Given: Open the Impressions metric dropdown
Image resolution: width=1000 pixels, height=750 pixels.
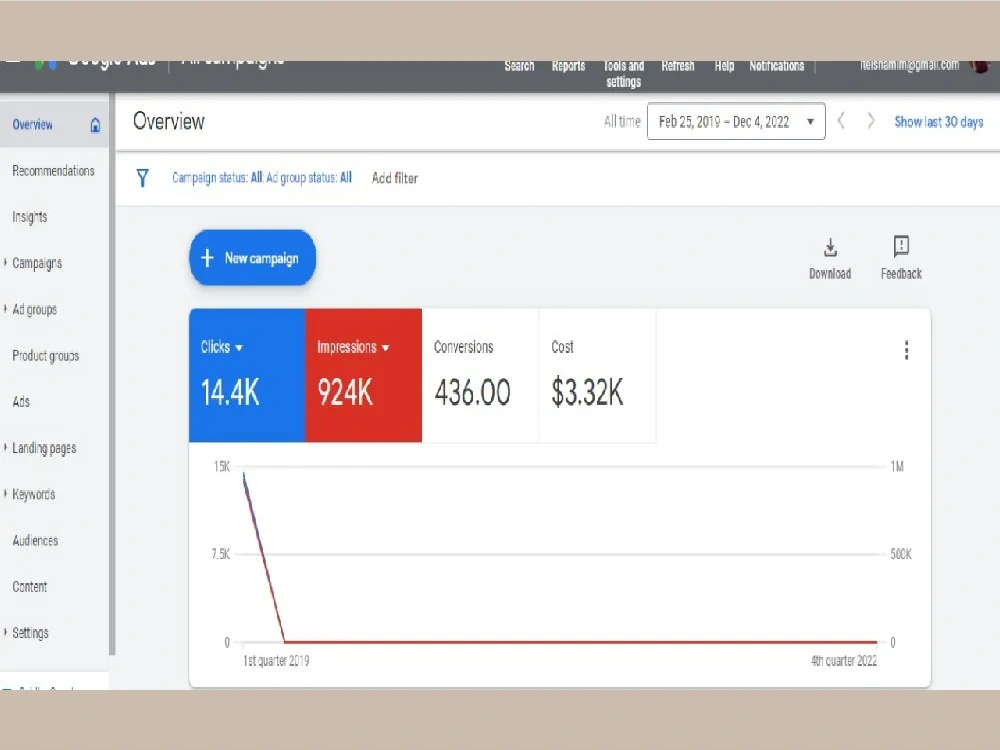Looking at the screenshot, I should 353,347.
